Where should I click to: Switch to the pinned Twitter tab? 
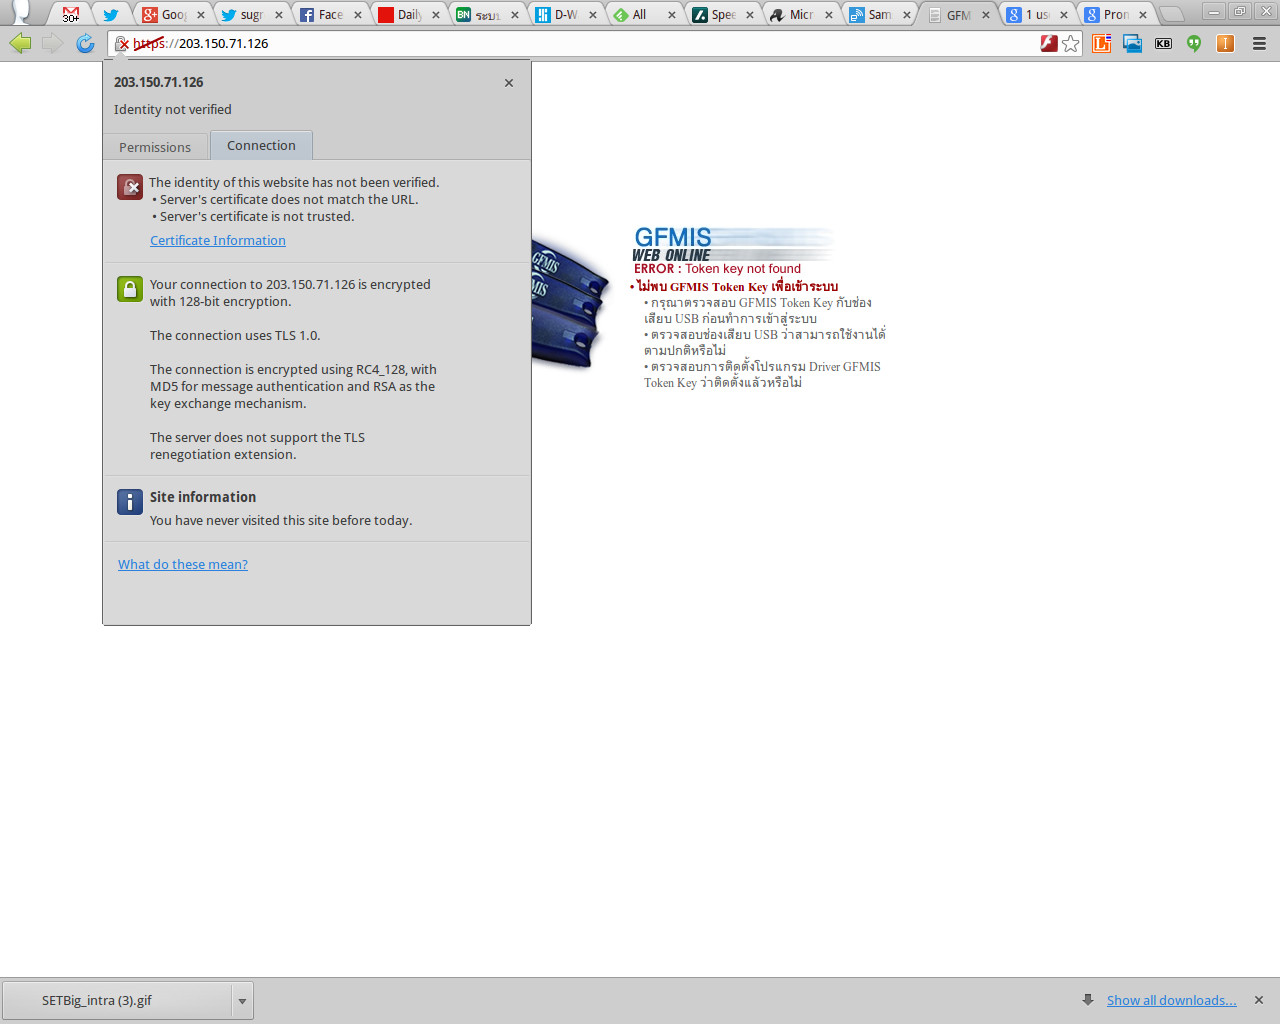[111, 14]
